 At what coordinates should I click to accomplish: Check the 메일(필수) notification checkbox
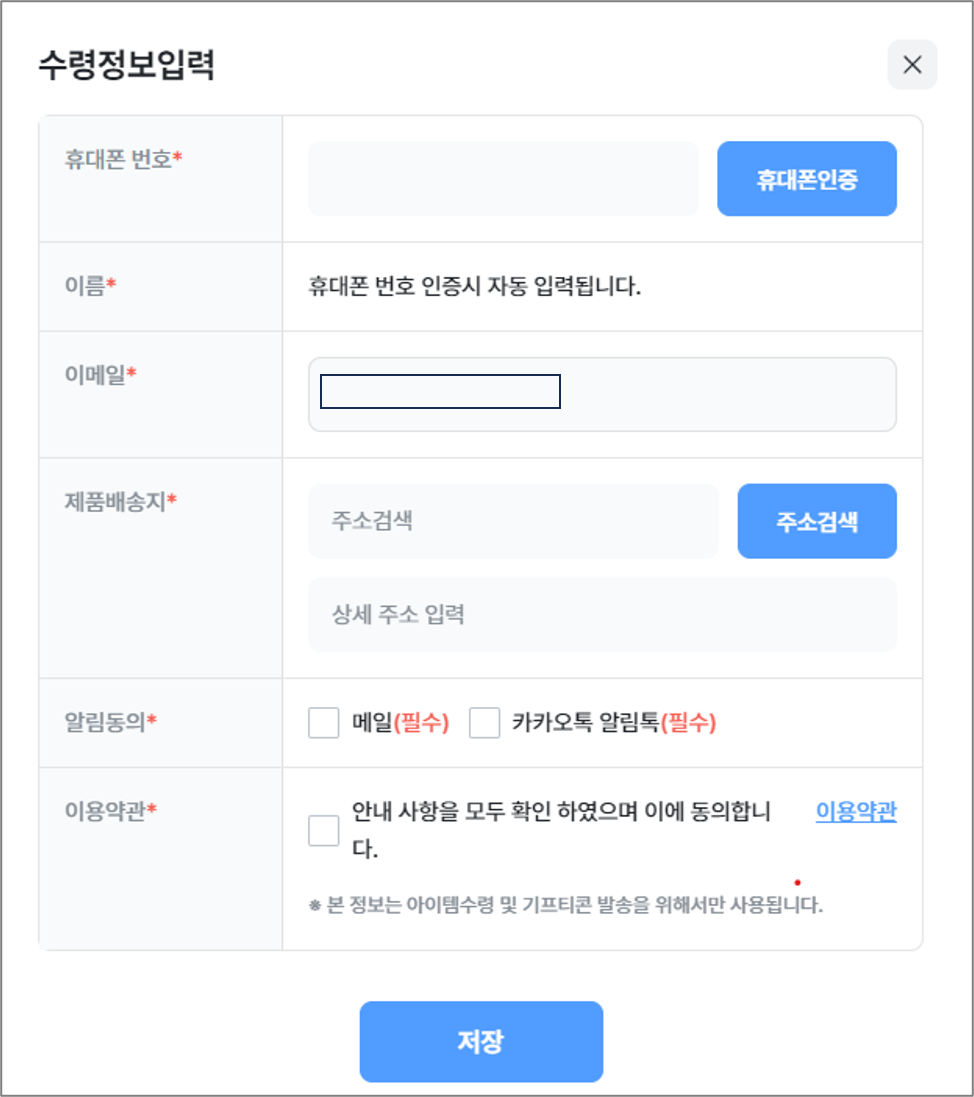[324, 722]
